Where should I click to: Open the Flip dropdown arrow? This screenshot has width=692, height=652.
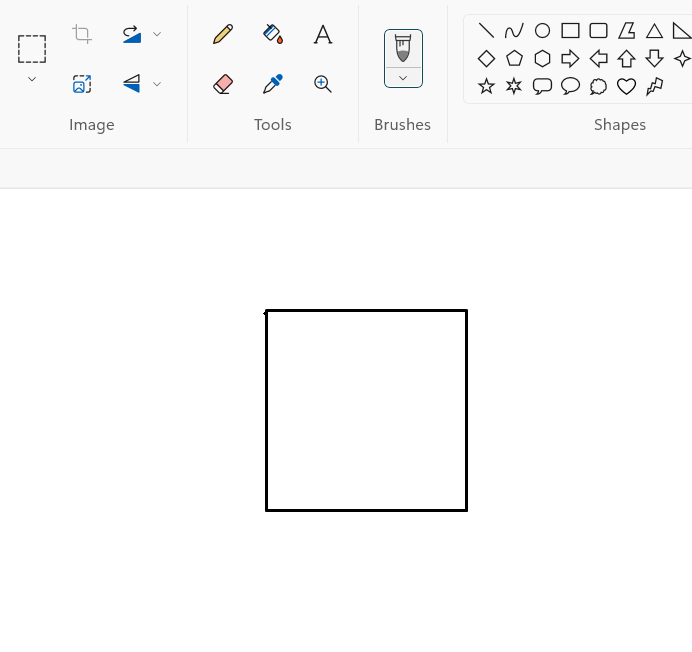(157, 84)
